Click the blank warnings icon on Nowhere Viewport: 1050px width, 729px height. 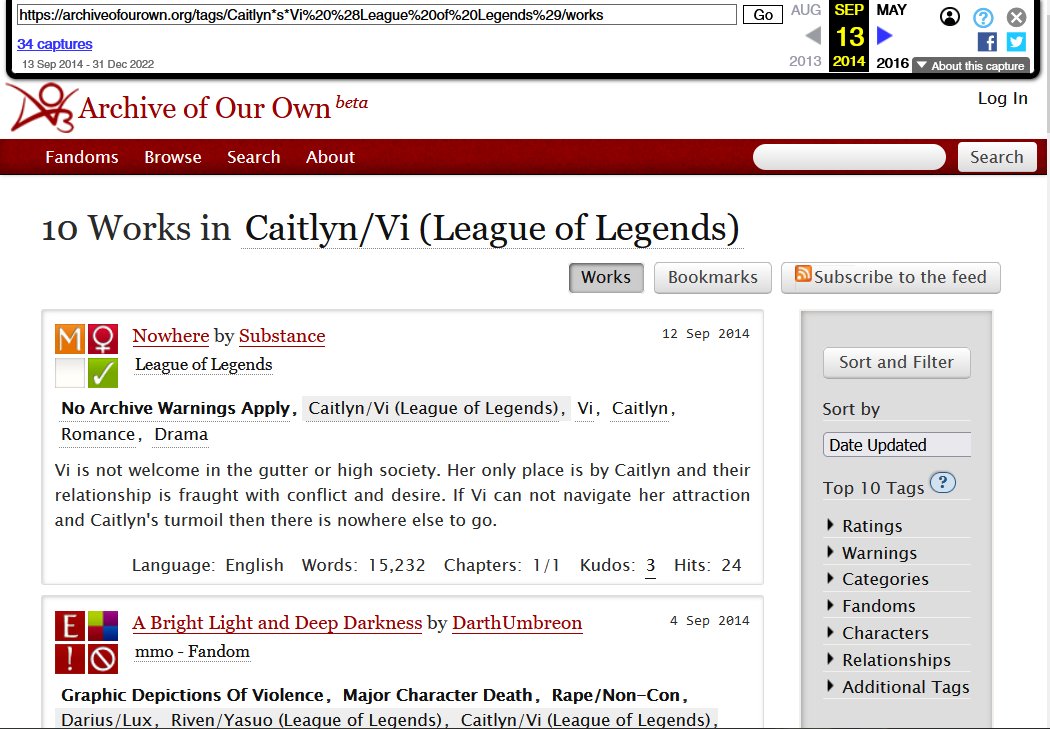click(70, 372)
